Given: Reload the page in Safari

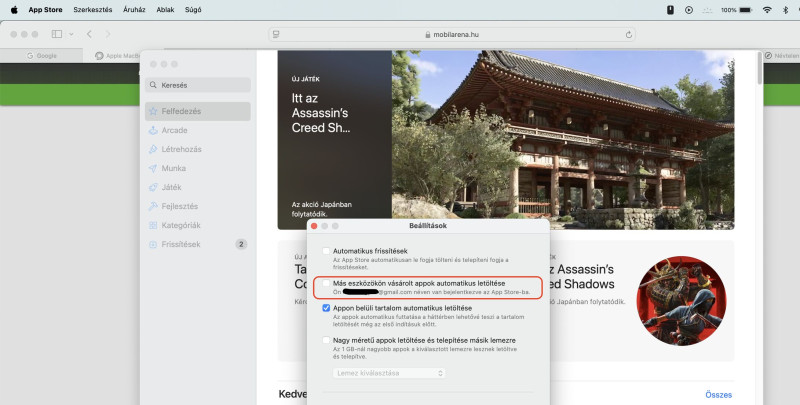Looking at the screenshot, I should coord(629,35).
